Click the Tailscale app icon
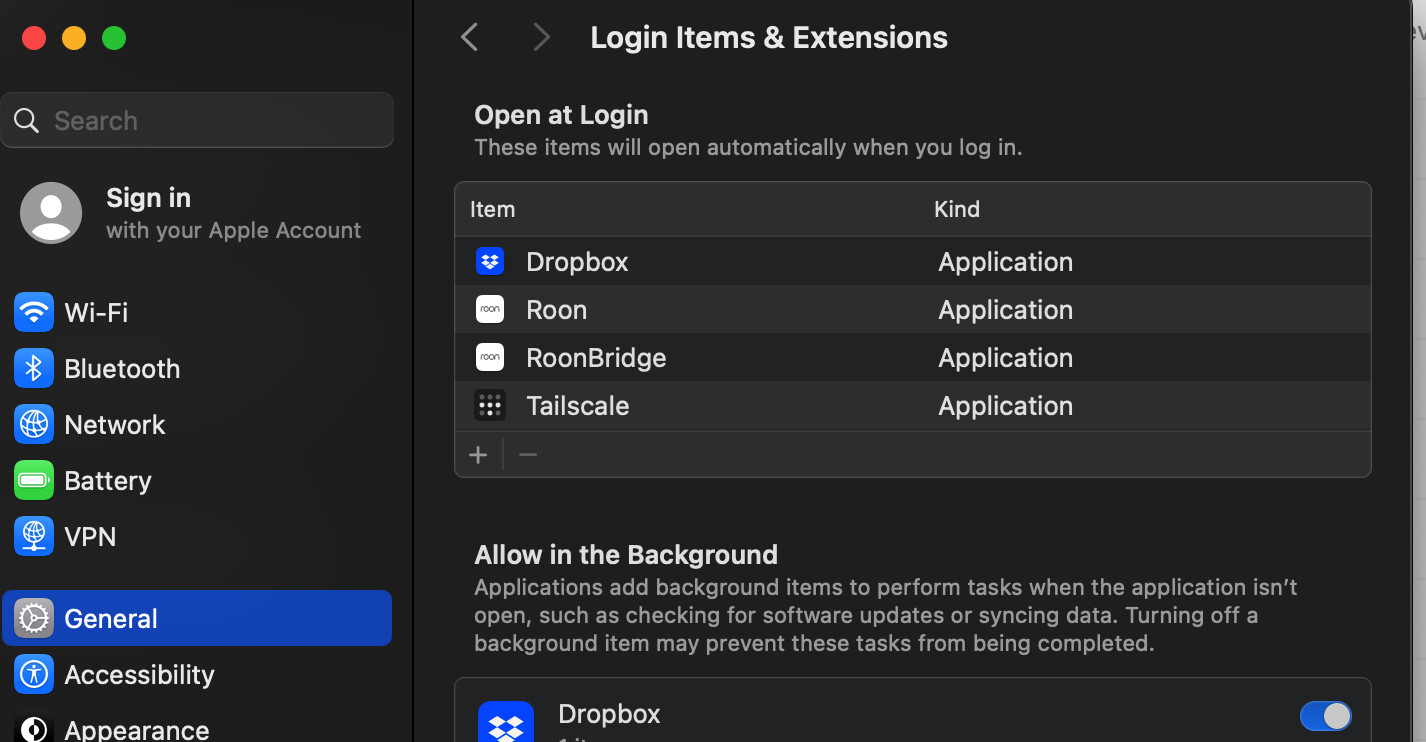This screenshot has height=742, width=1426. pyautogui.click(x=490, y=406)
